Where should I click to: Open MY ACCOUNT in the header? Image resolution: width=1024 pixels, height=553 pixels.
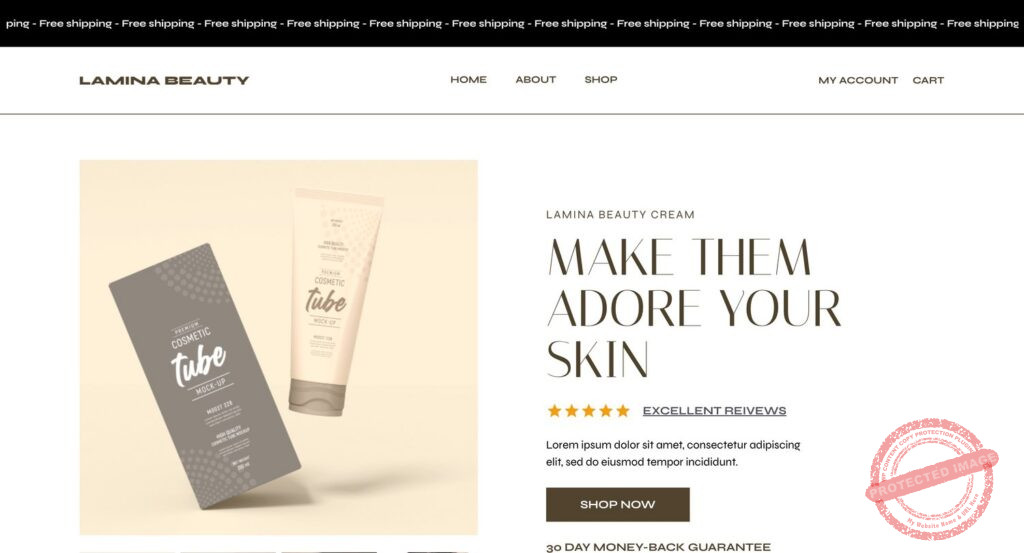pyautogui.click(x=858, y=80)
